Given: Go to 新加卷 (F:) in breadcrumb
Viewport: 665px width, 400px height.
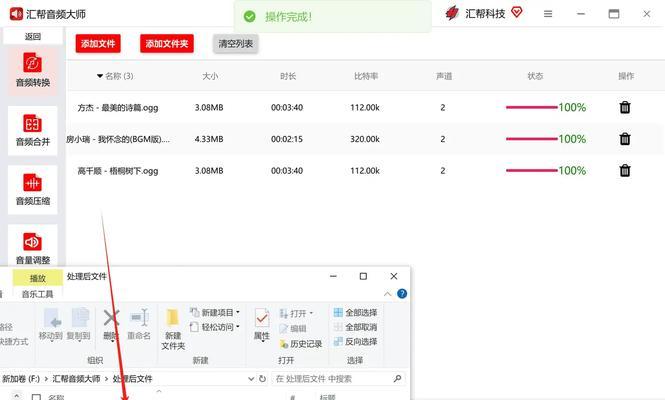Looking at the screenshot, I should pos(21,379).
